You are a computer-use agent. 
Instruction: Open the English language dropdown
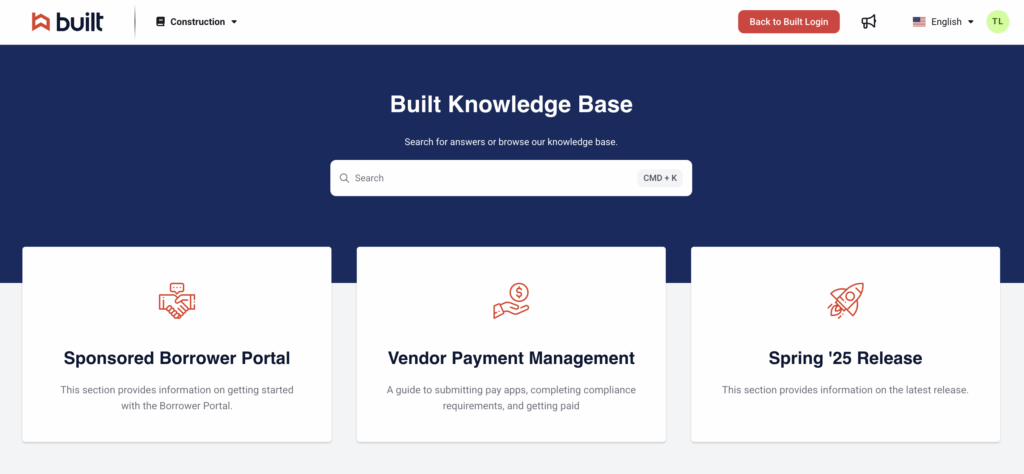(945, 22)
